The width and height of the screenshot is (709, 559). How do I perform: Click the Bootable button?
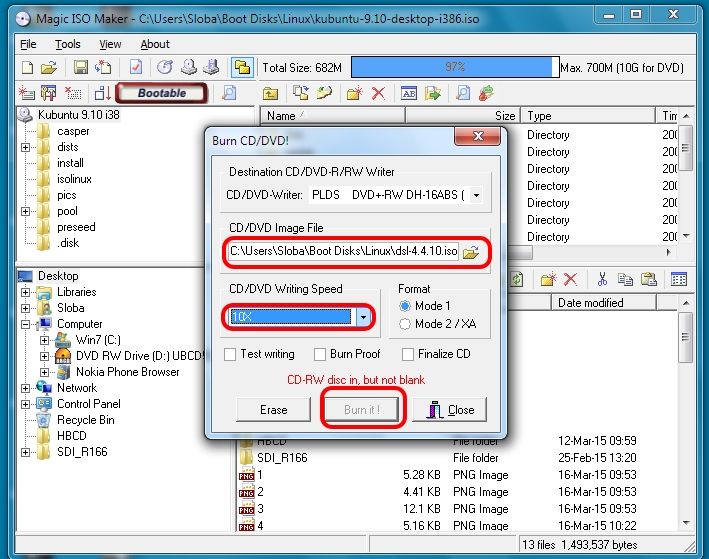(x=162, y=93)
